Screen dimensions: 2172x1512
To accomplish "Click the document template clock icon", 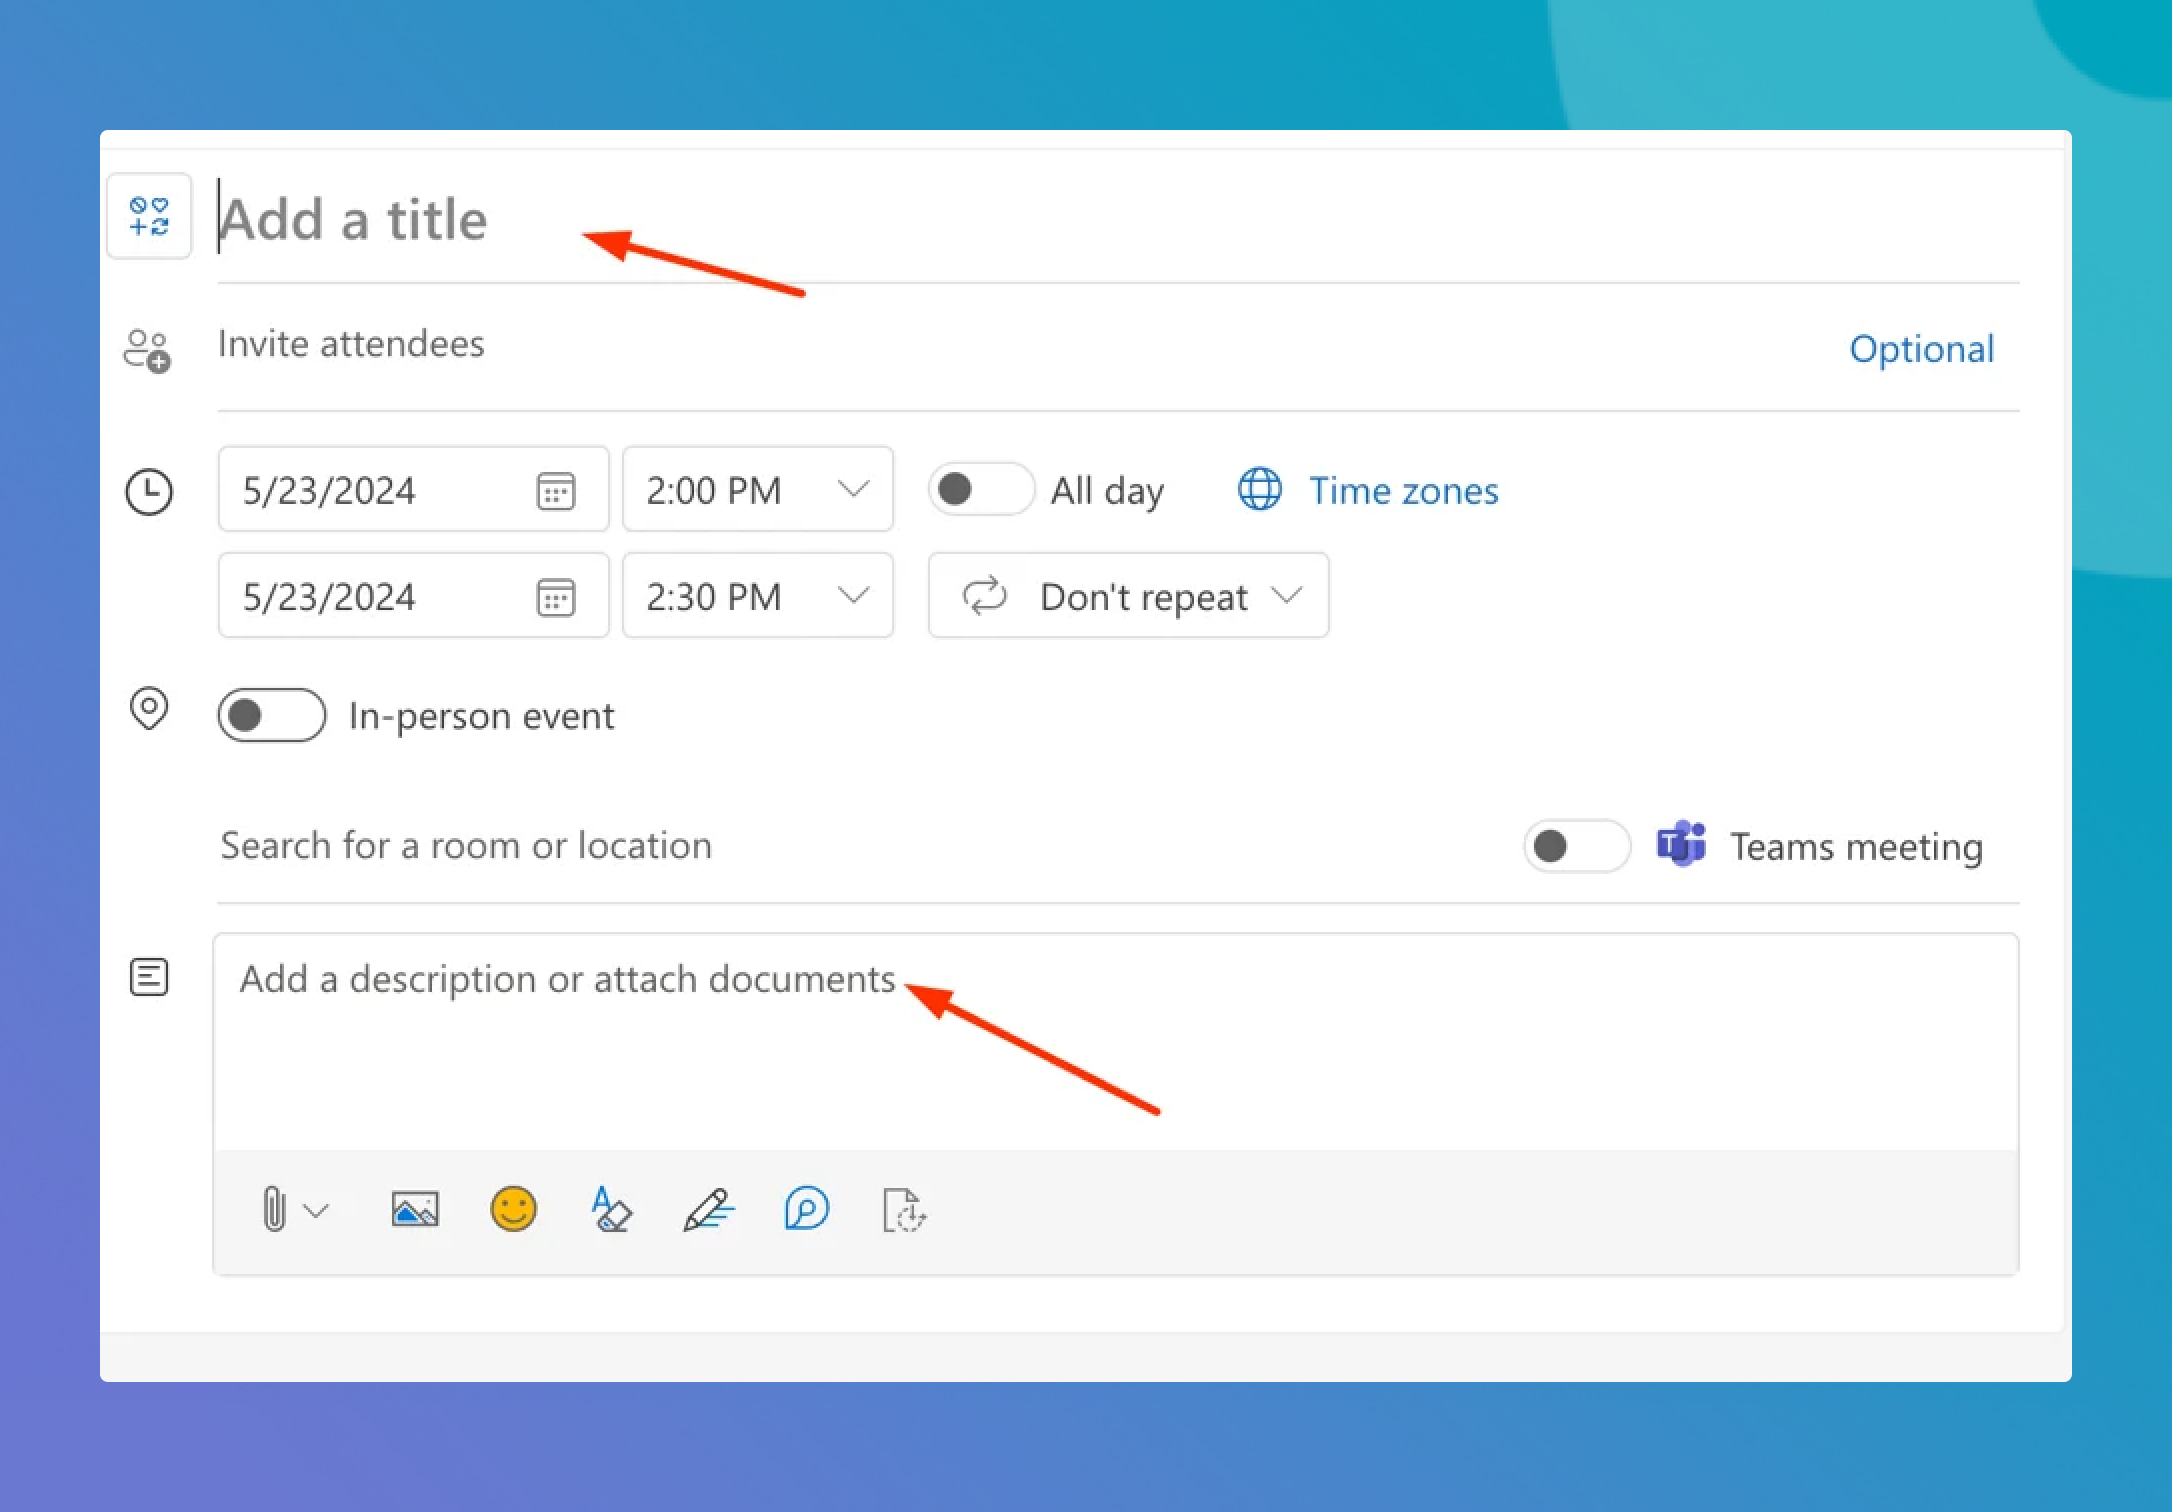I will click(904, 1210).
